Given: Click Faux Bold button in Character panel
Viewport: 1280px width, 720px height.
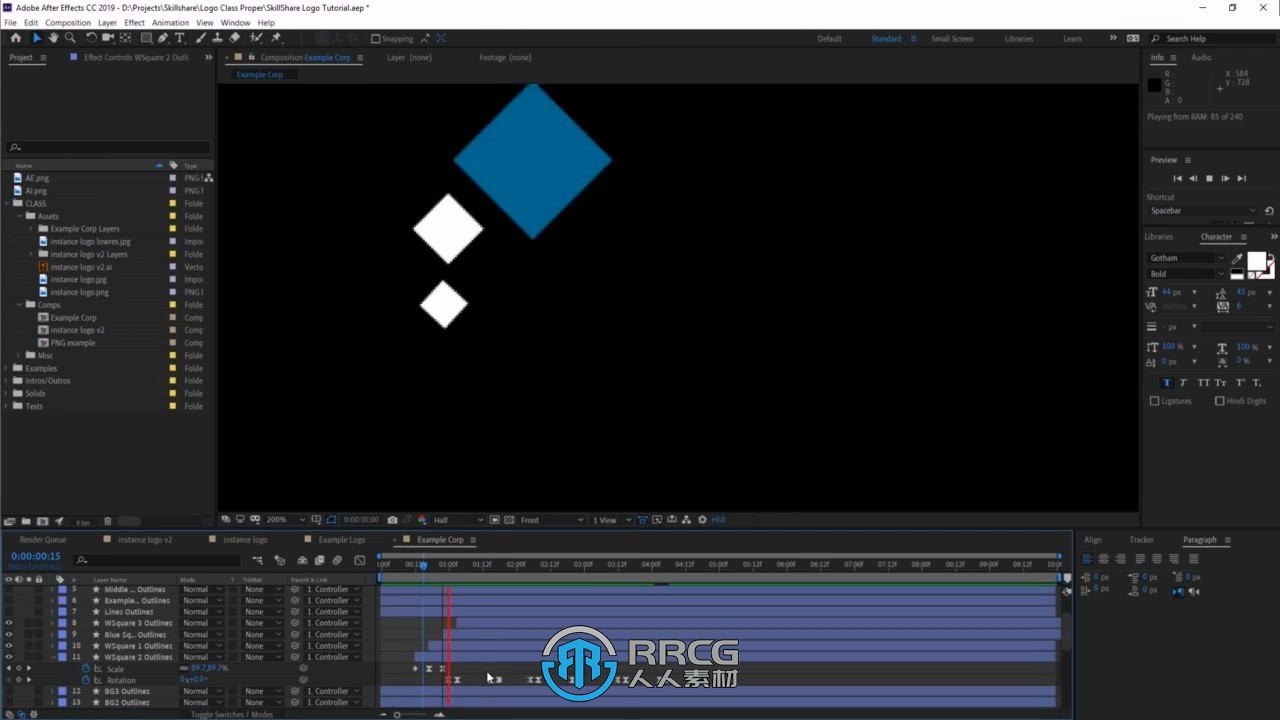Looking at the screenshot, I should 1166,383.
